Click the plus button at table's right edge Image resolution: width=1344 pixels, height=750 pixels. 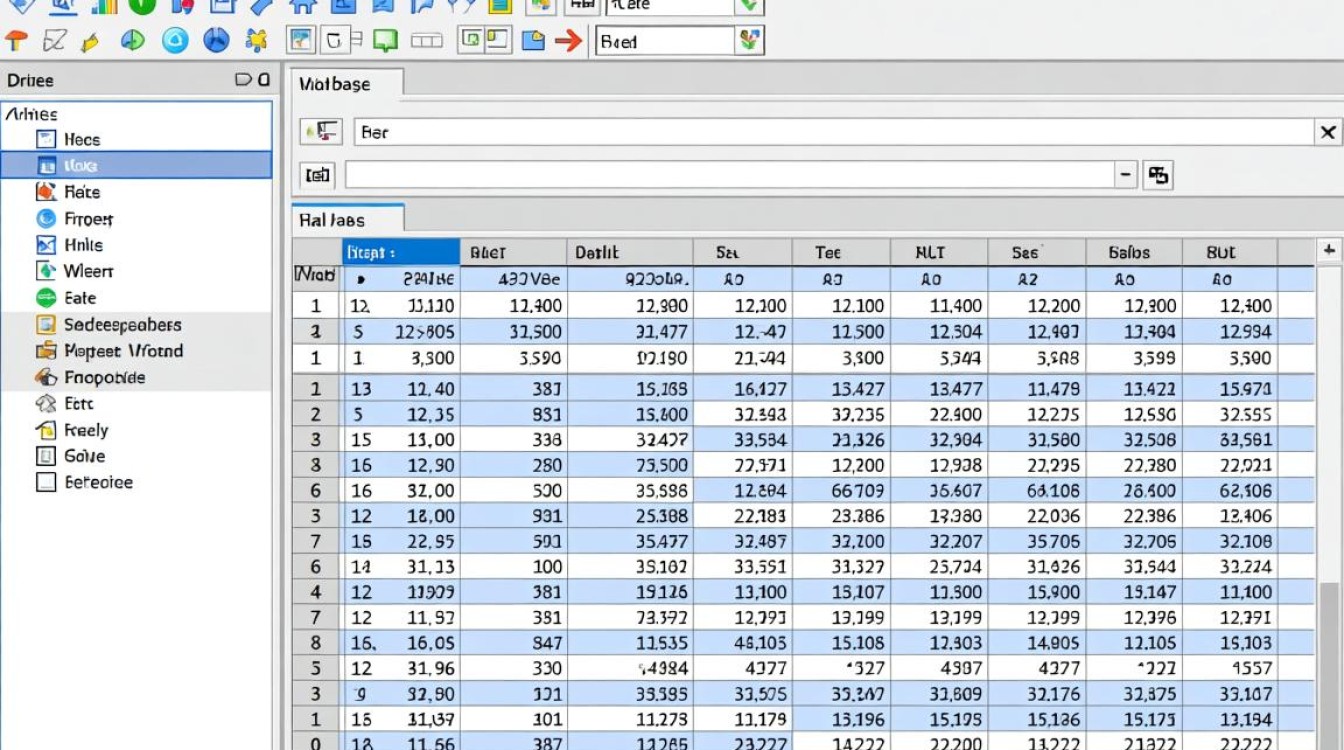(1329, 250)
